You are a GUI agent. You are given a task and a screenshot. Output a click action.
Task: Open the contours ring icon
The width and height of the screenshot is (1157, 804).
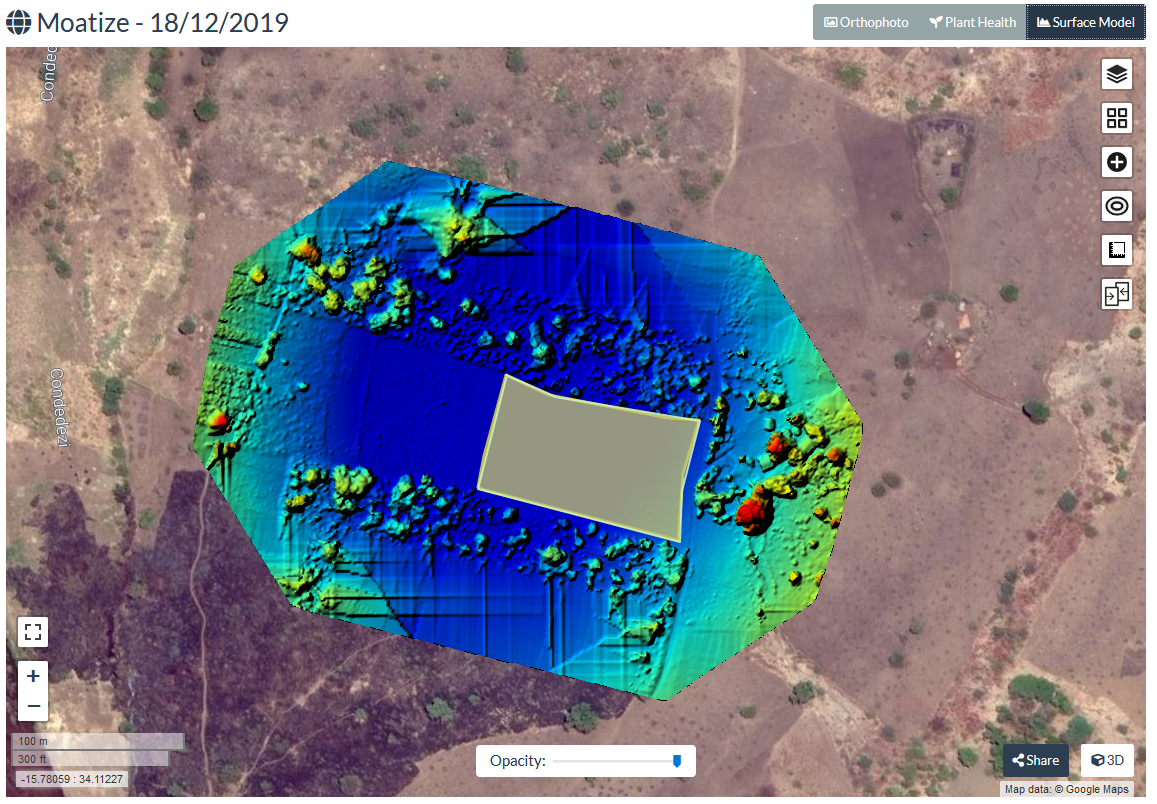(x=1116, y=206)
